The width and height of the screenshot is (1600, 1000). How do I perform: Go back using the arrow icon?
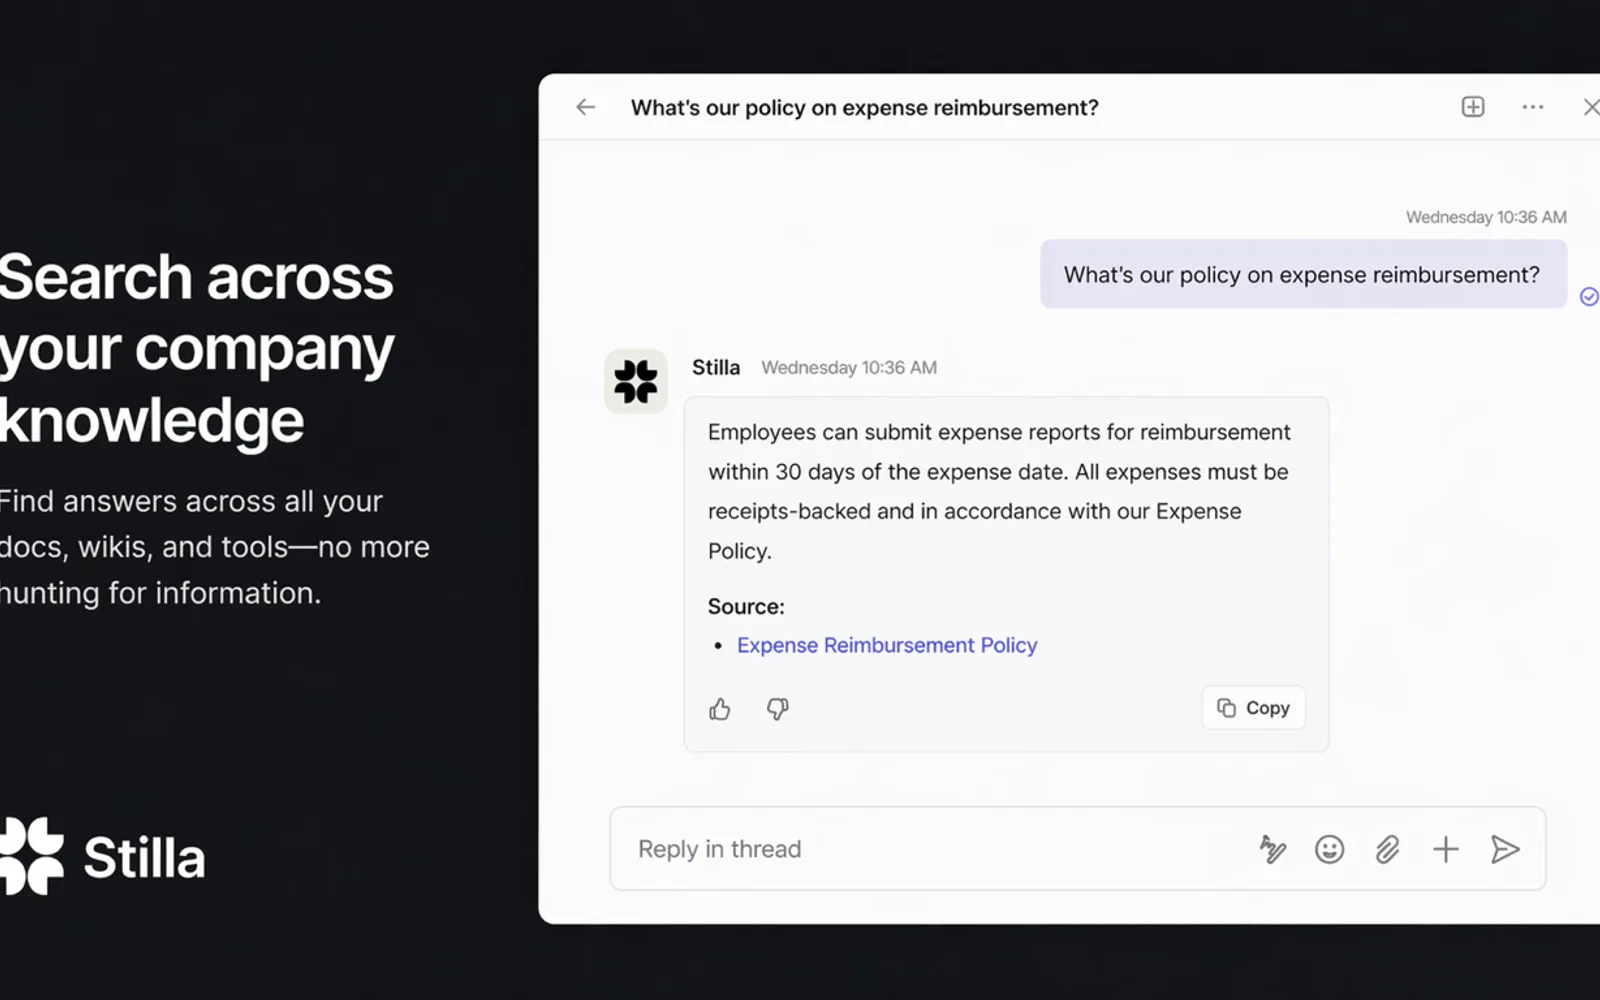[x=586, y=107]
